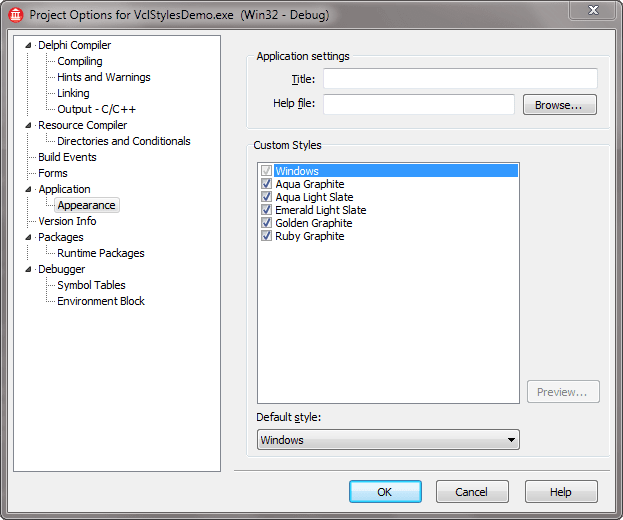Select Build Events in options tree
Viewport: 623px width, 520px height.
click(67, 157)
